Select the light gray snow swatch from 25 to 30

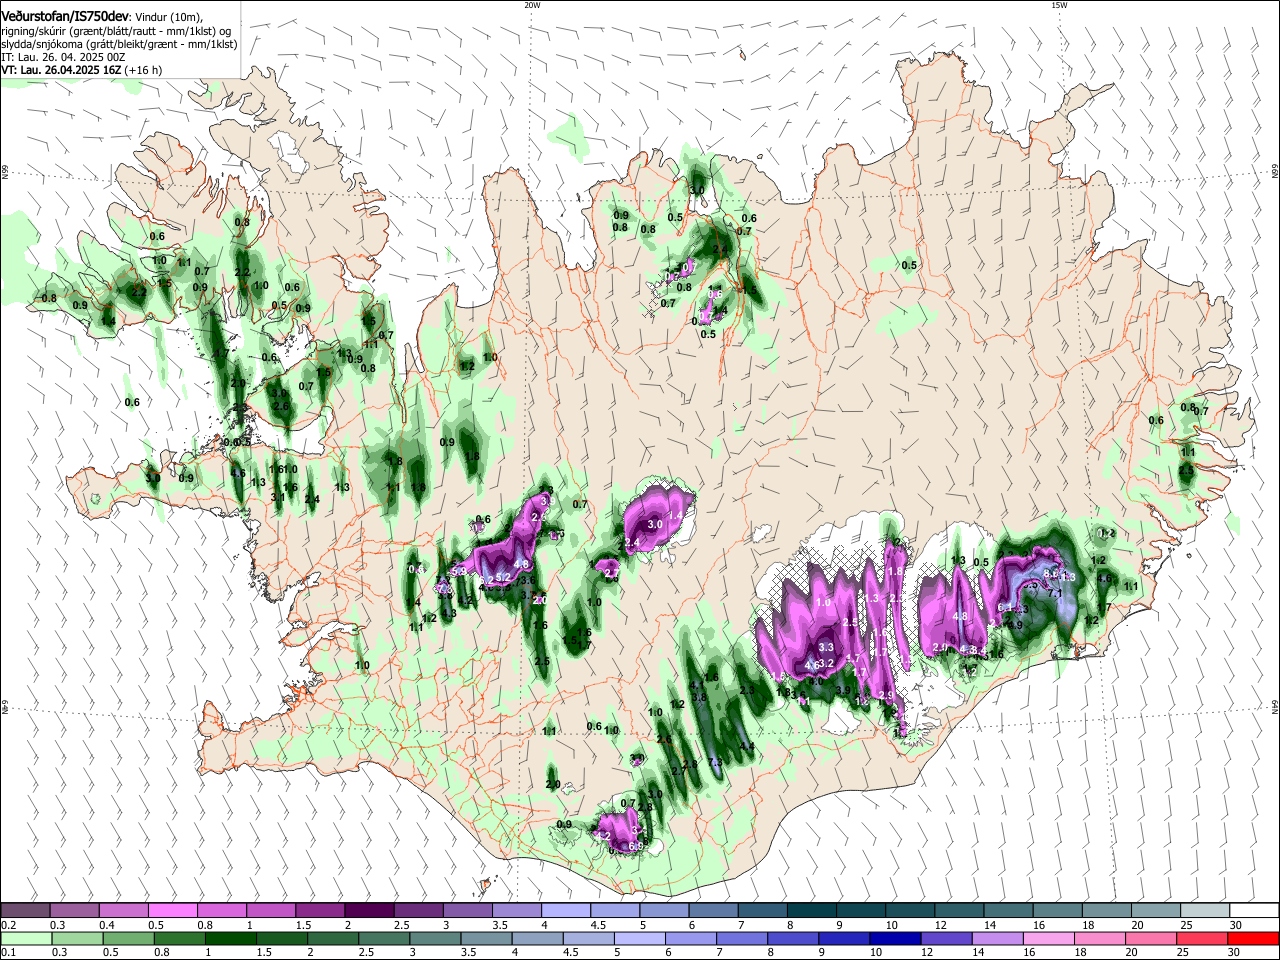coord(1206,910)
